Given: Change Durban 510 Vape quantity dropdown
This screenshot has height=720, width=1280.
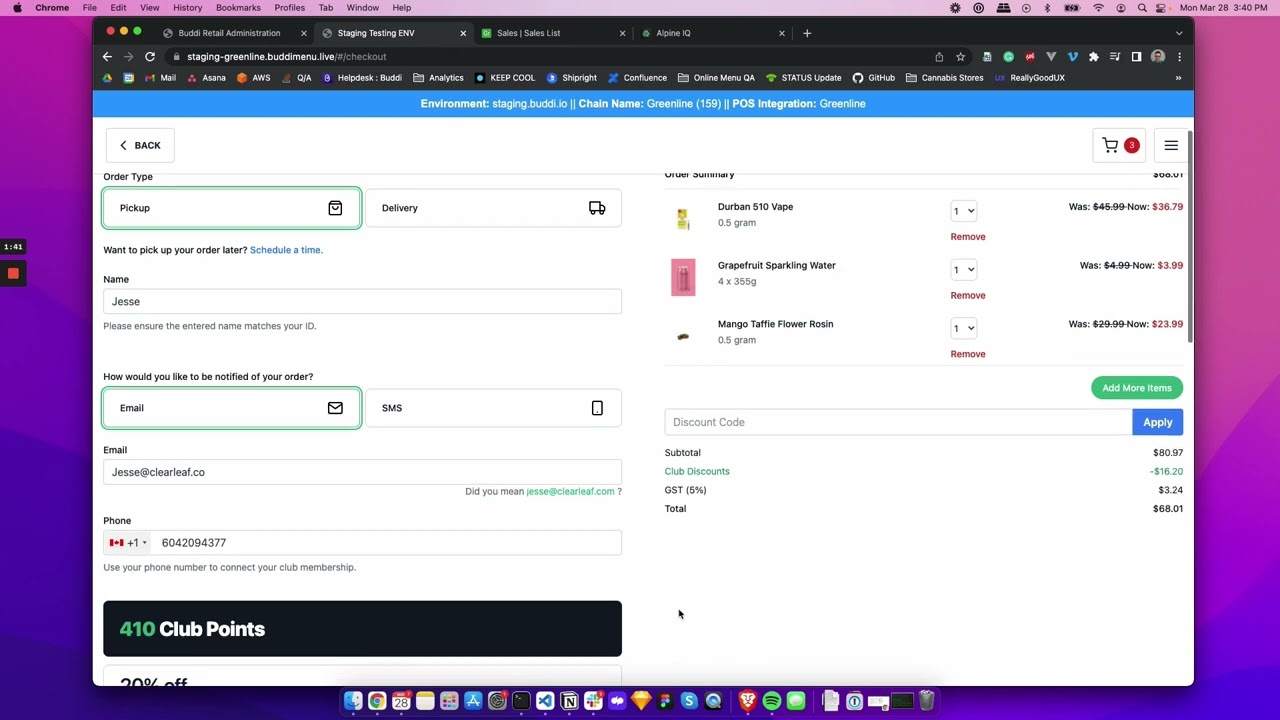Looking at the screenshot, I should pos(964,211).
